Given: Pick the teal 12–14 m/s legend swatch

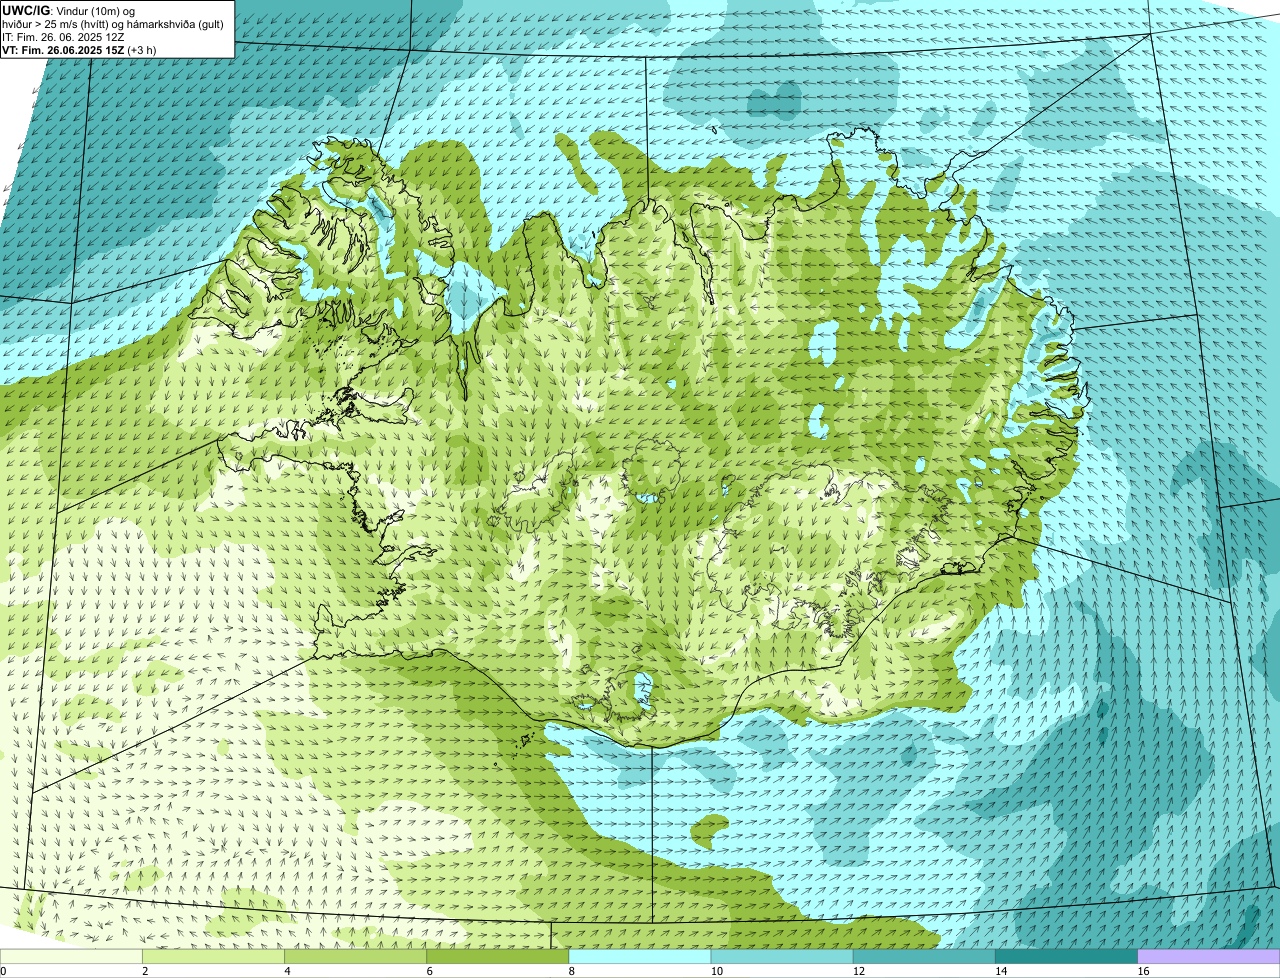Looking at the screenshot, I should pos(924,957).
